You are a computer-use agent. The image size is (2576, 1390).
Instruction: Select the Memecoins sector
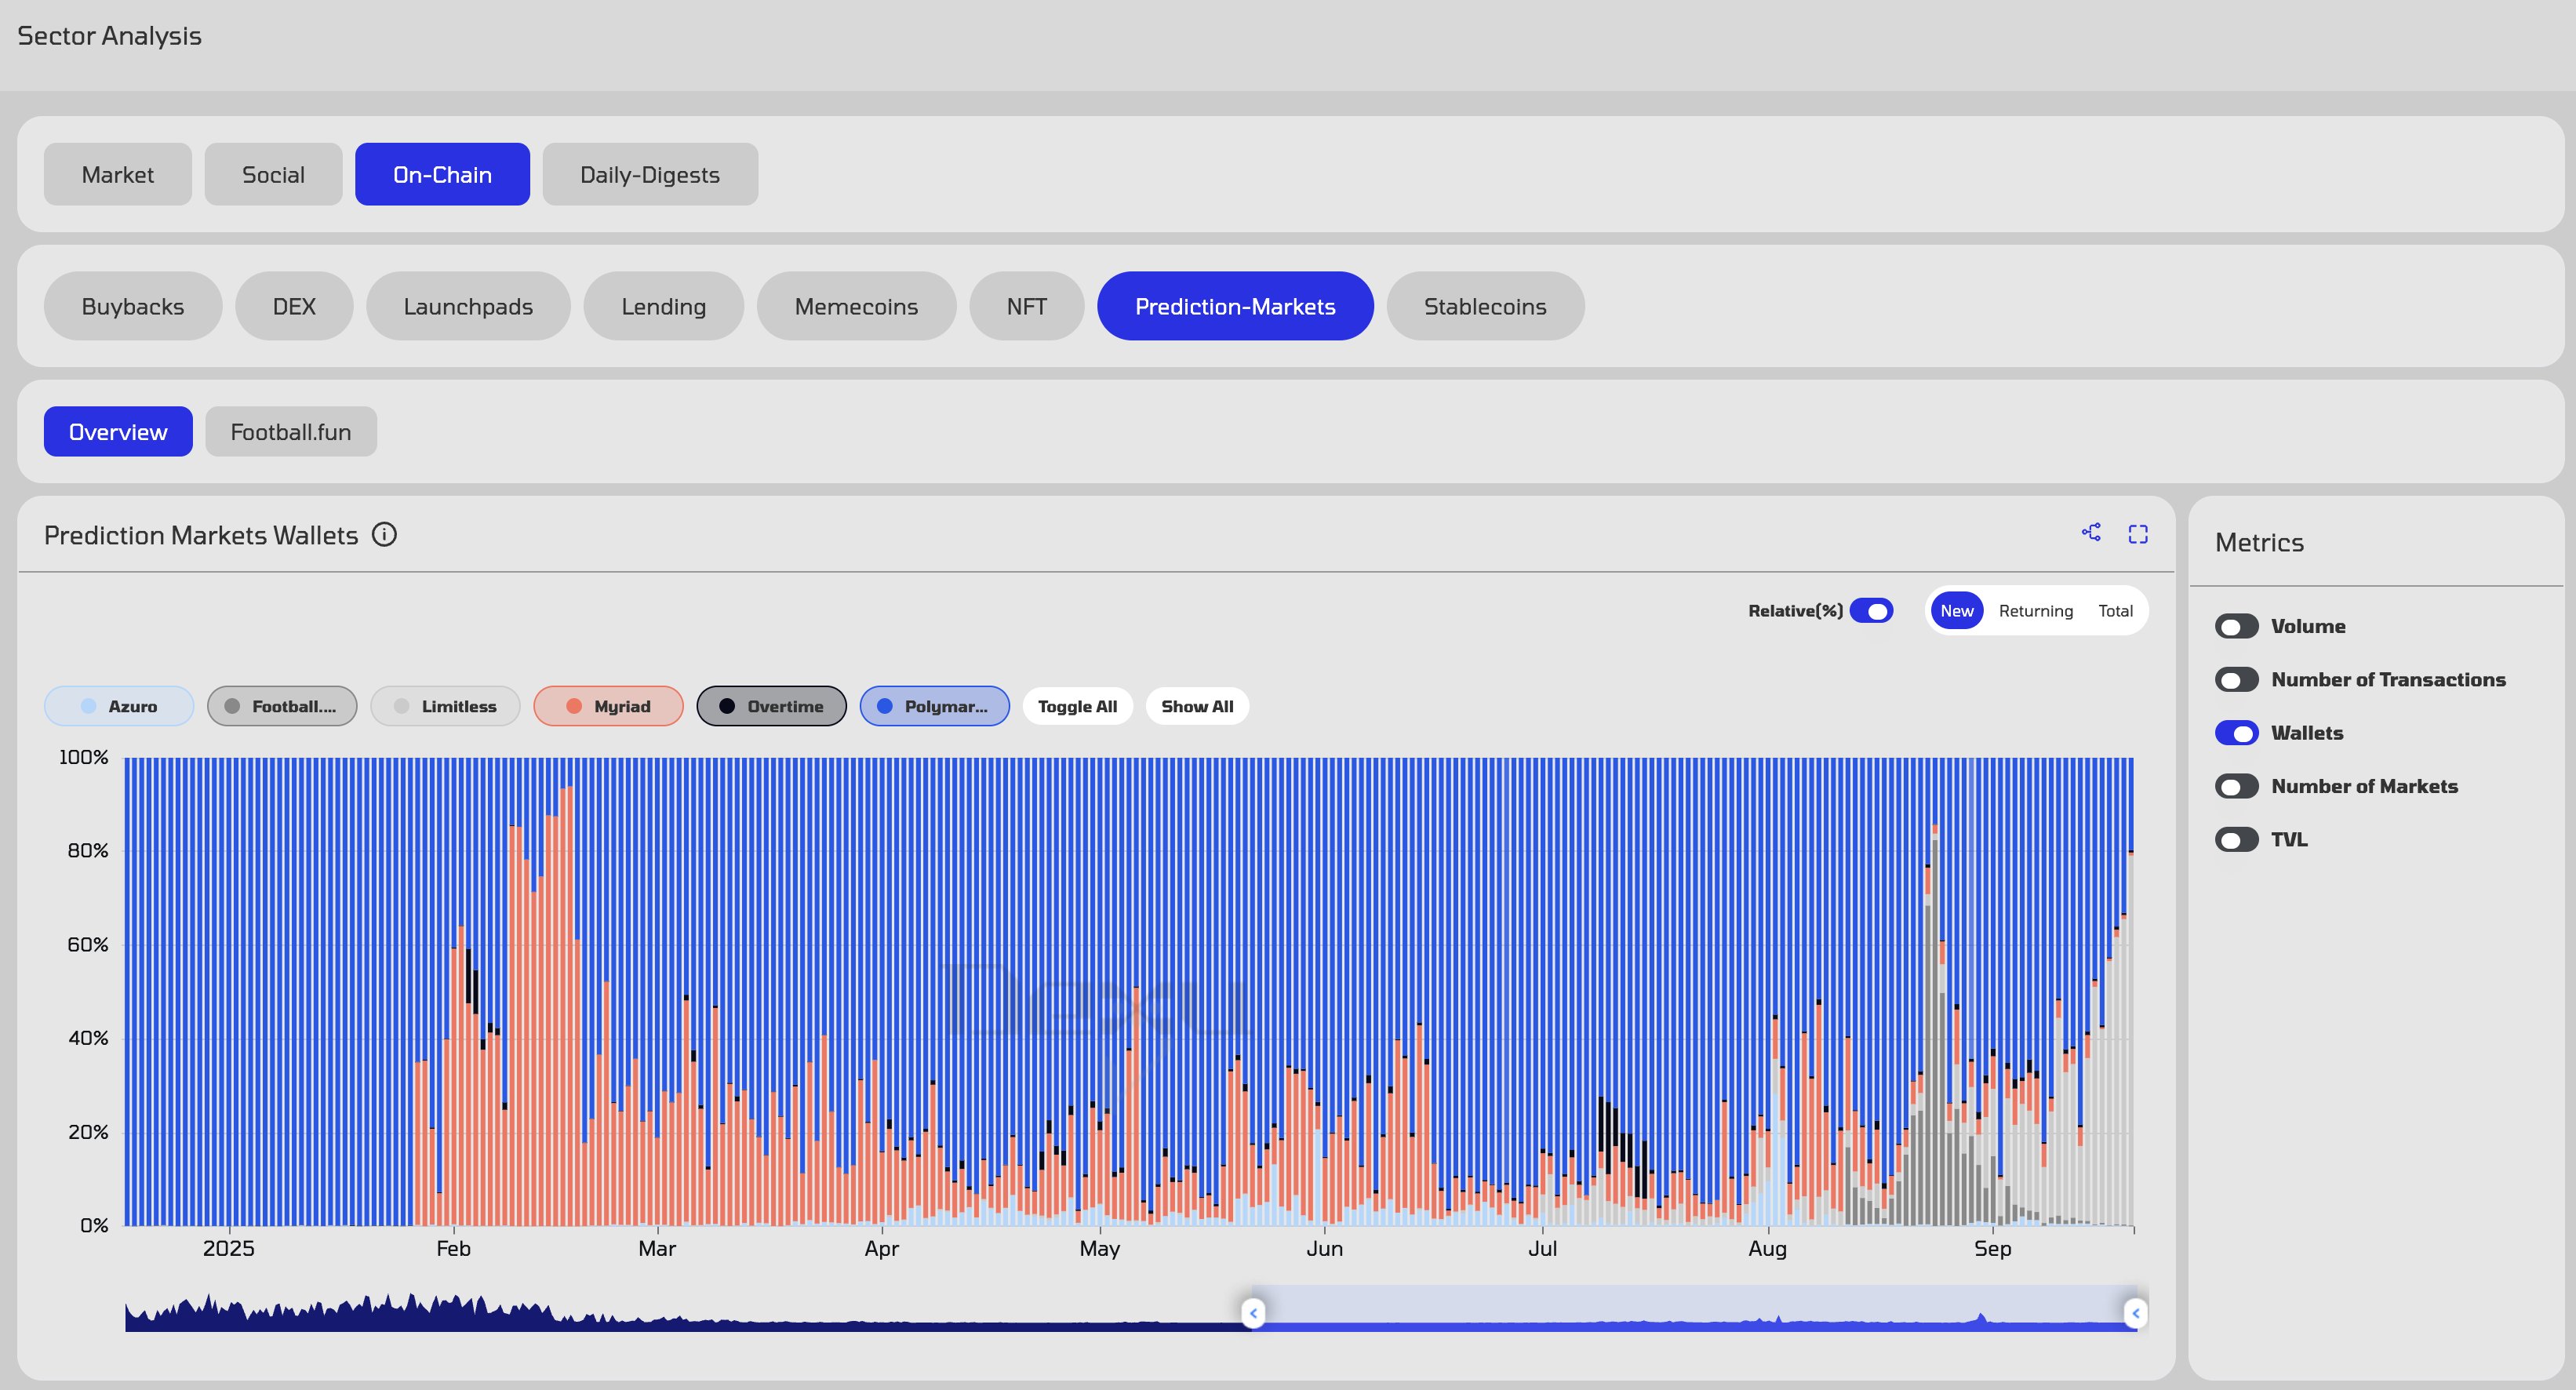[x=856, y=307]
